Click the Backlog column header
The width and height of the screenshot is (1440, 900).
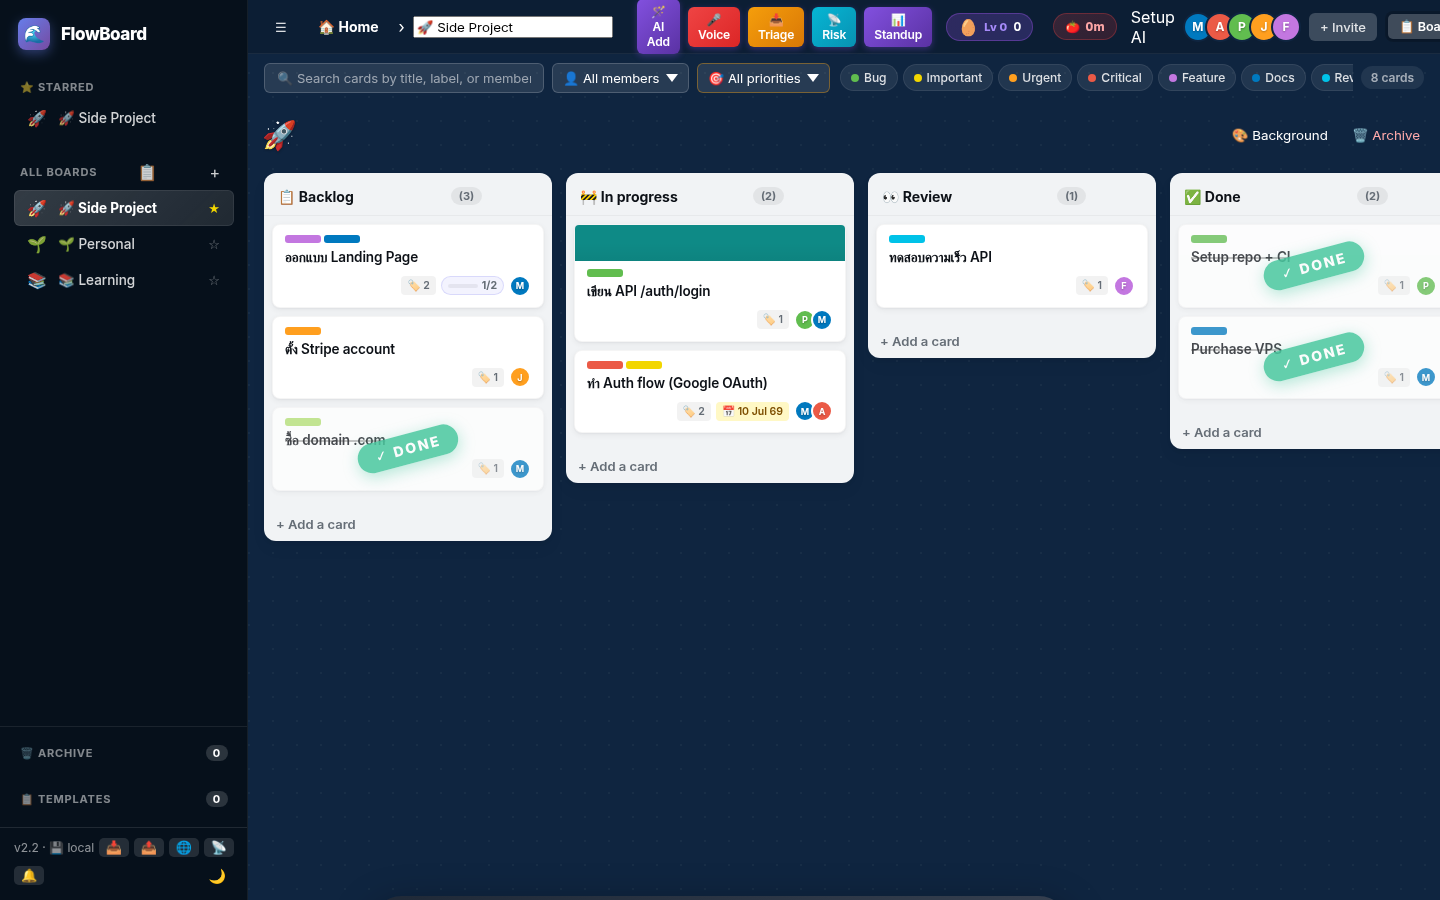(x=408, y=197)
